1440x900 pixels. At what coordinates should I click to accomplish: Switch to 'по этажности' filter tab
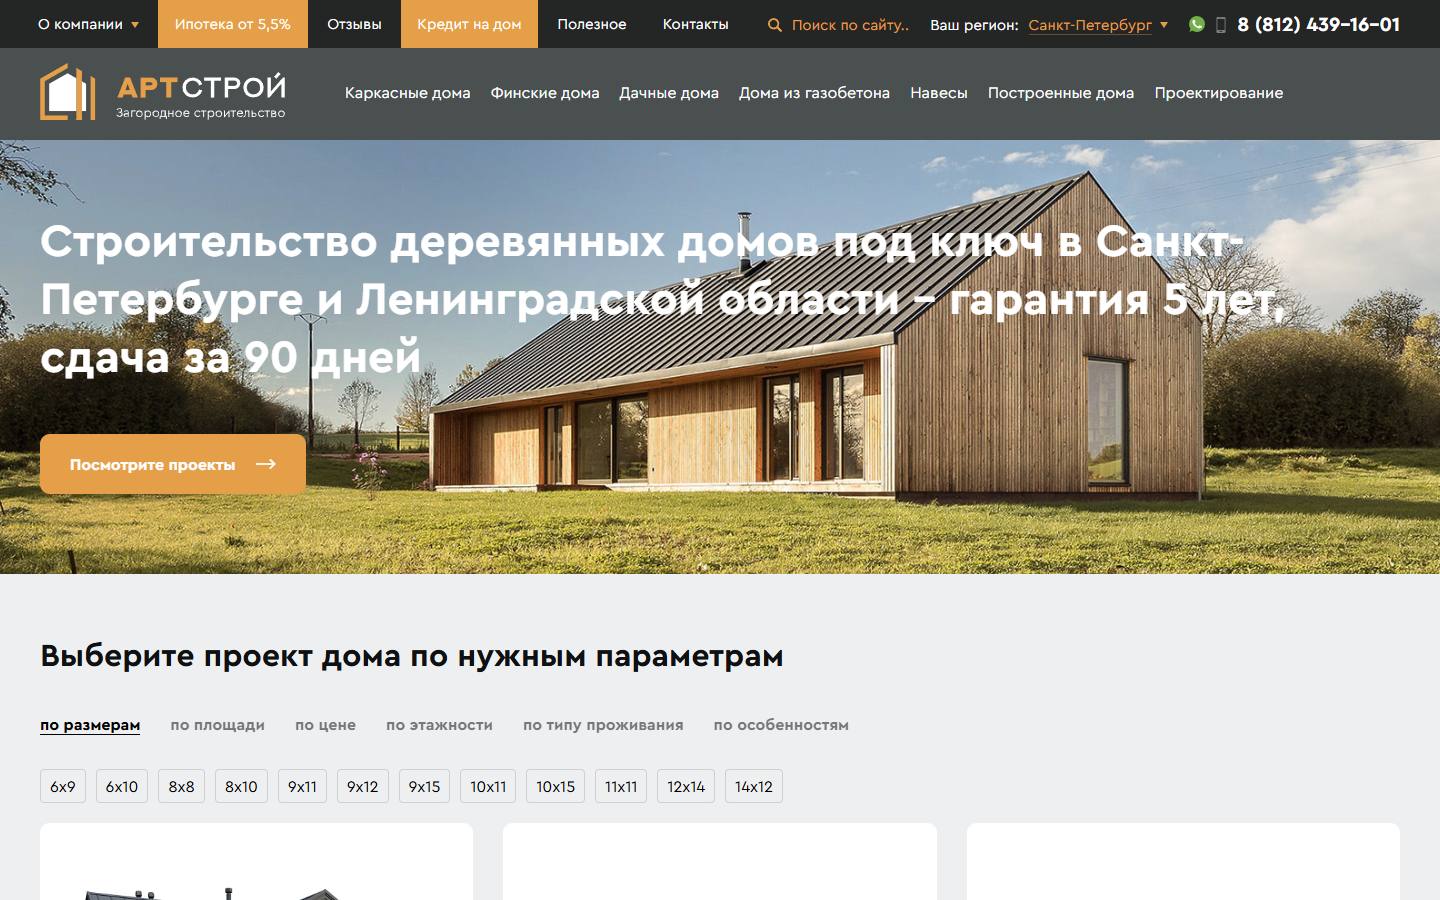click(439, 725)
